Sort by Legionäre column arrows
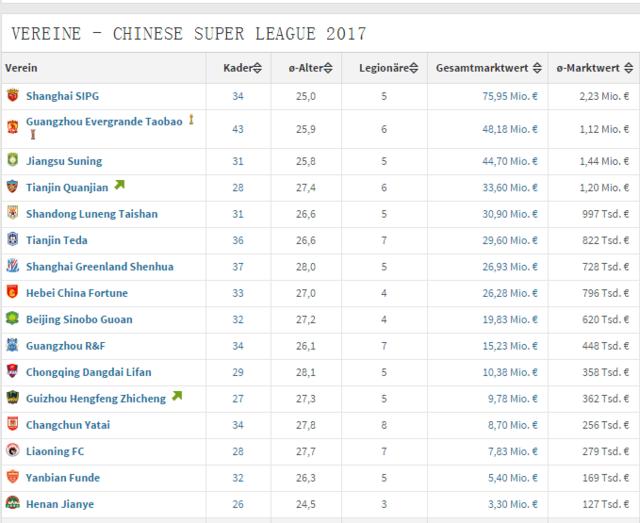The image size is (640, 523). tap(414, 68)
